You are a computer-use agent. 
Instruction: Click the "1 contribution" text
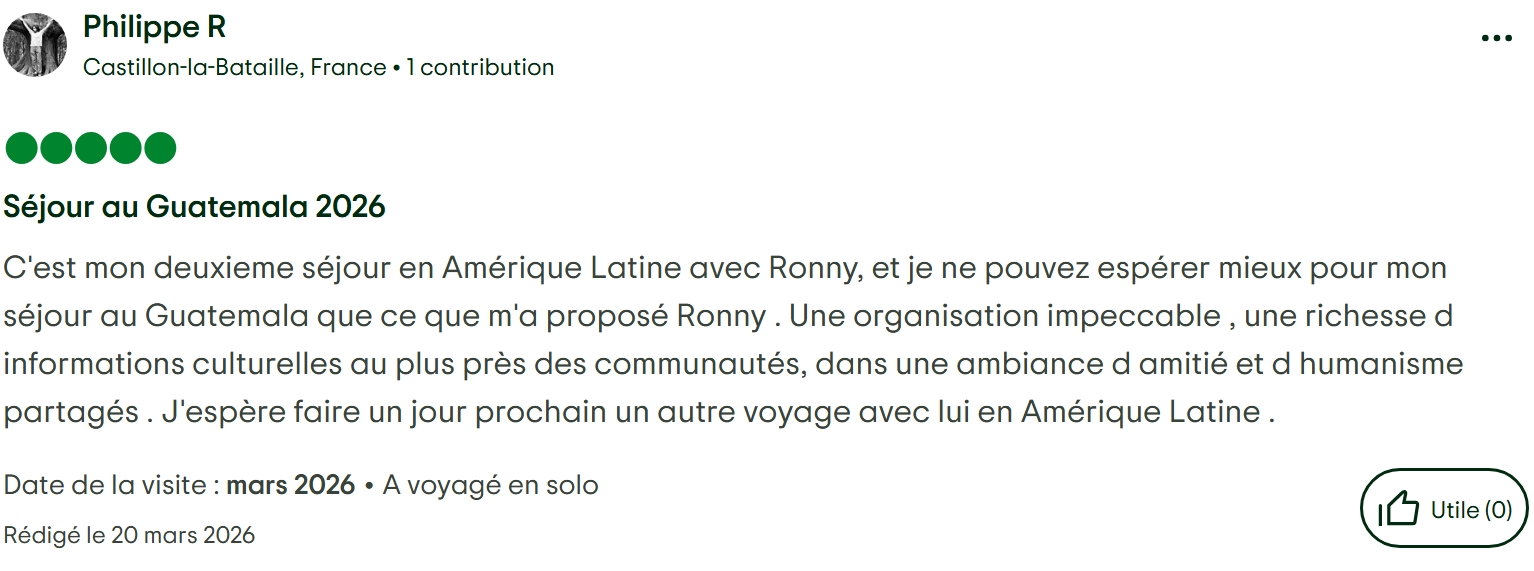tap(480, 67)
